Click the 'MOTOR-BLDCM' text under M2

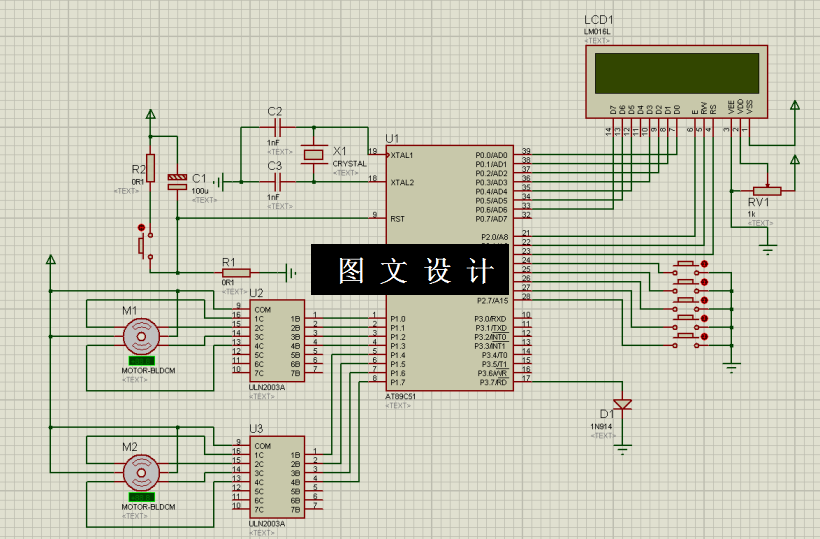(149, 507)
